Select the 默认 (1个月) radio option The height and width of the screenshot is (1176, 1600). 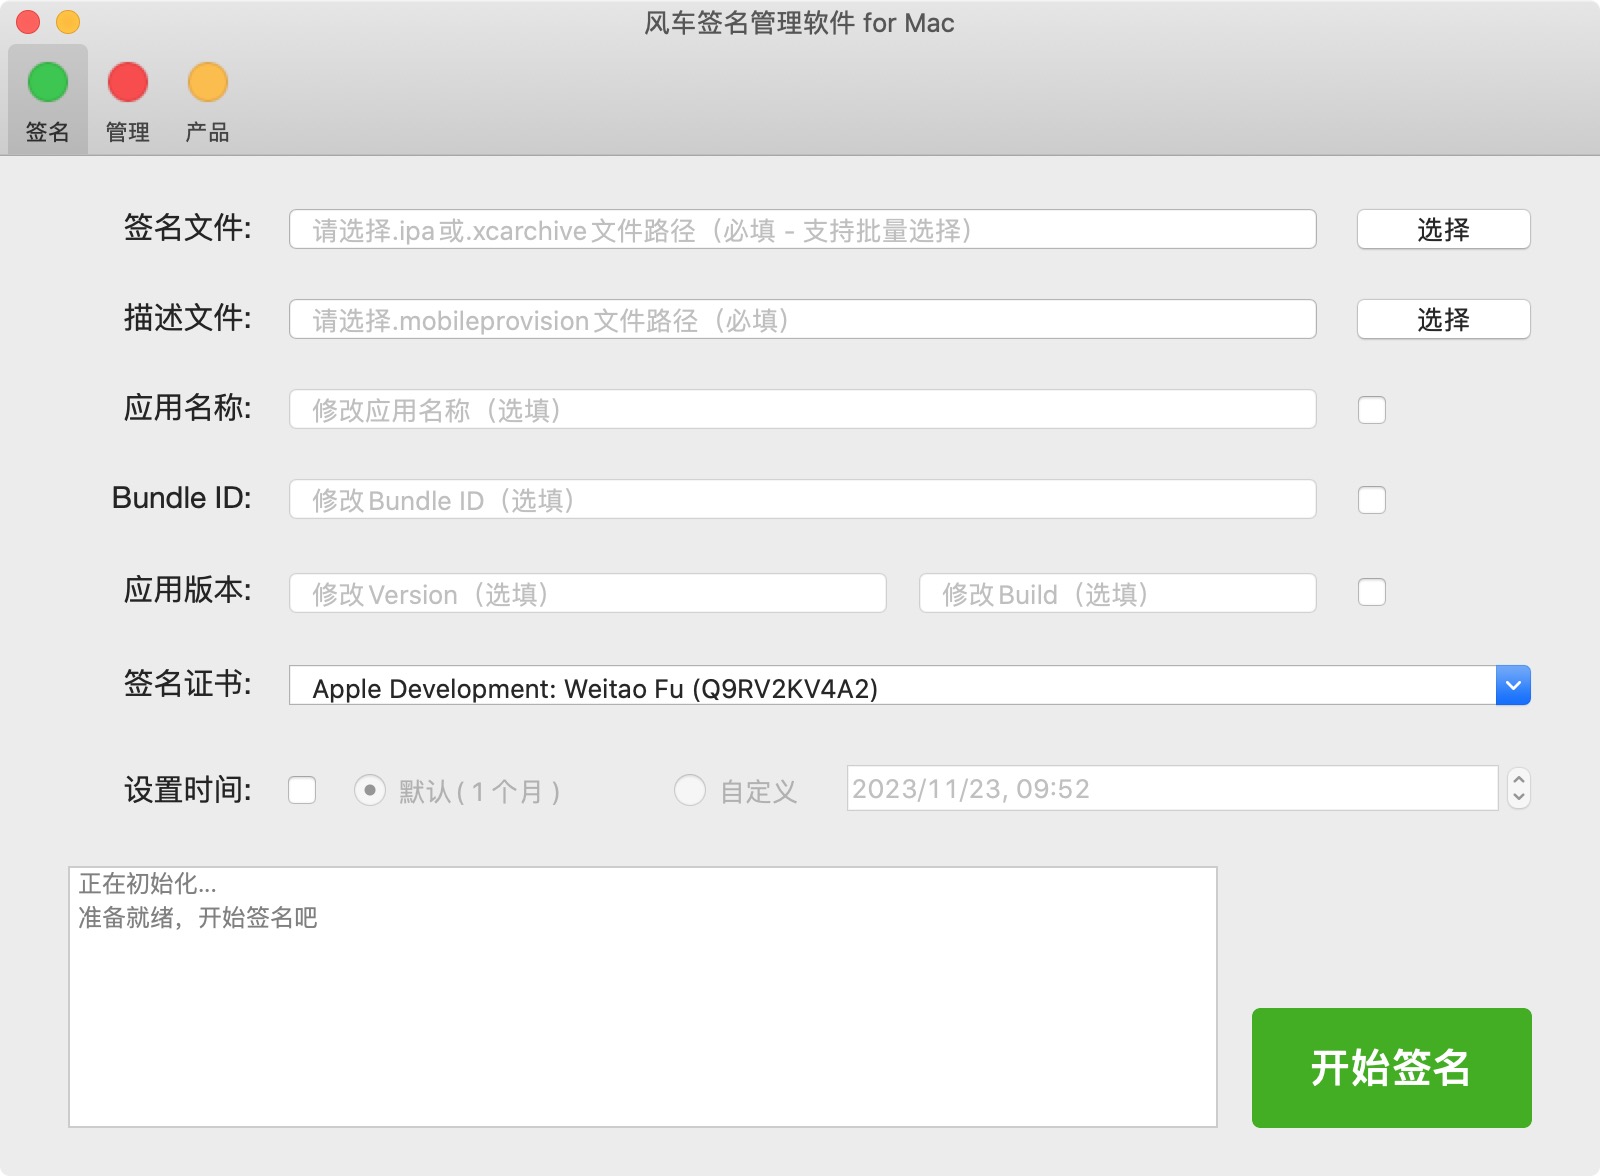pyautogui.click(x=370, y=791)
